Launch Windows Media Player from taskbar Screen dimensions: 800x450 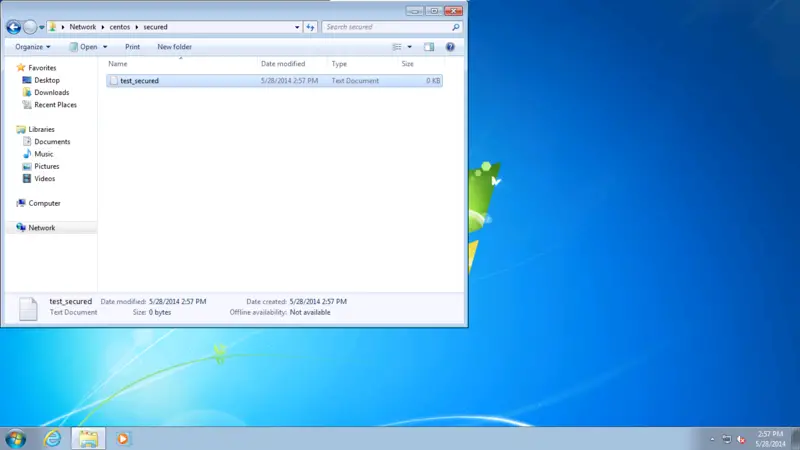(x=123, y=439)
